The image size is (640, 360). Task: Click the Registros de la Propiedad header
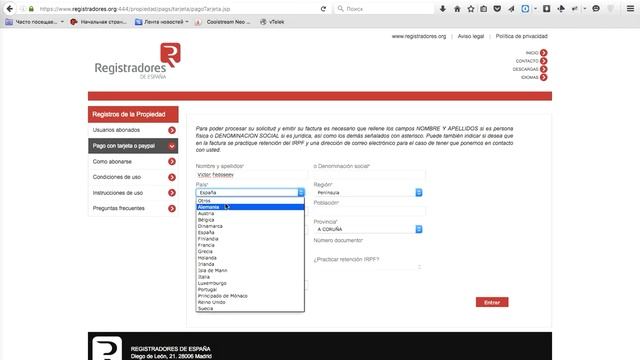click(133, 114)
